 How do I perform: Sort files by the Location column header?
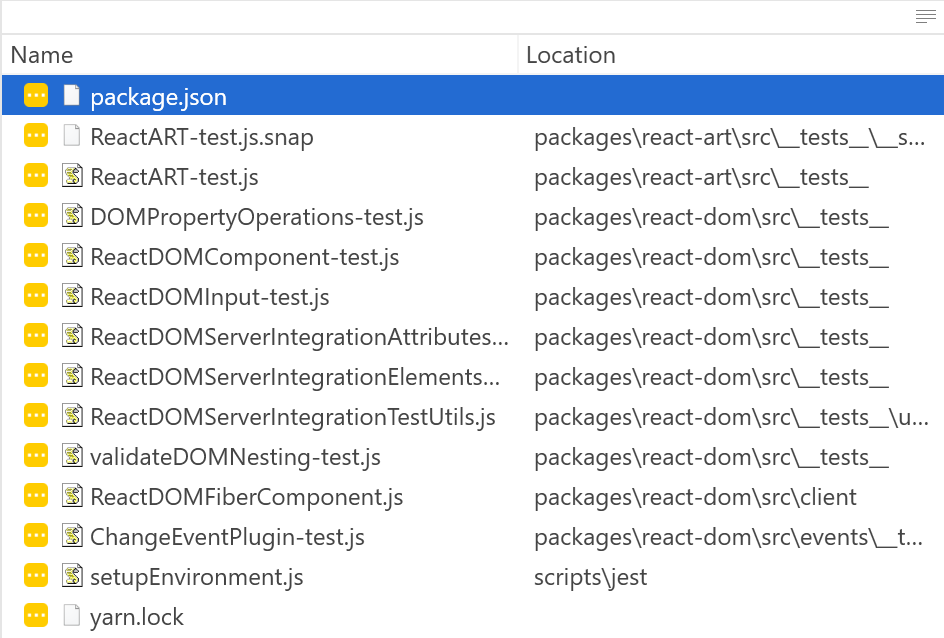[x=731, y=55]
